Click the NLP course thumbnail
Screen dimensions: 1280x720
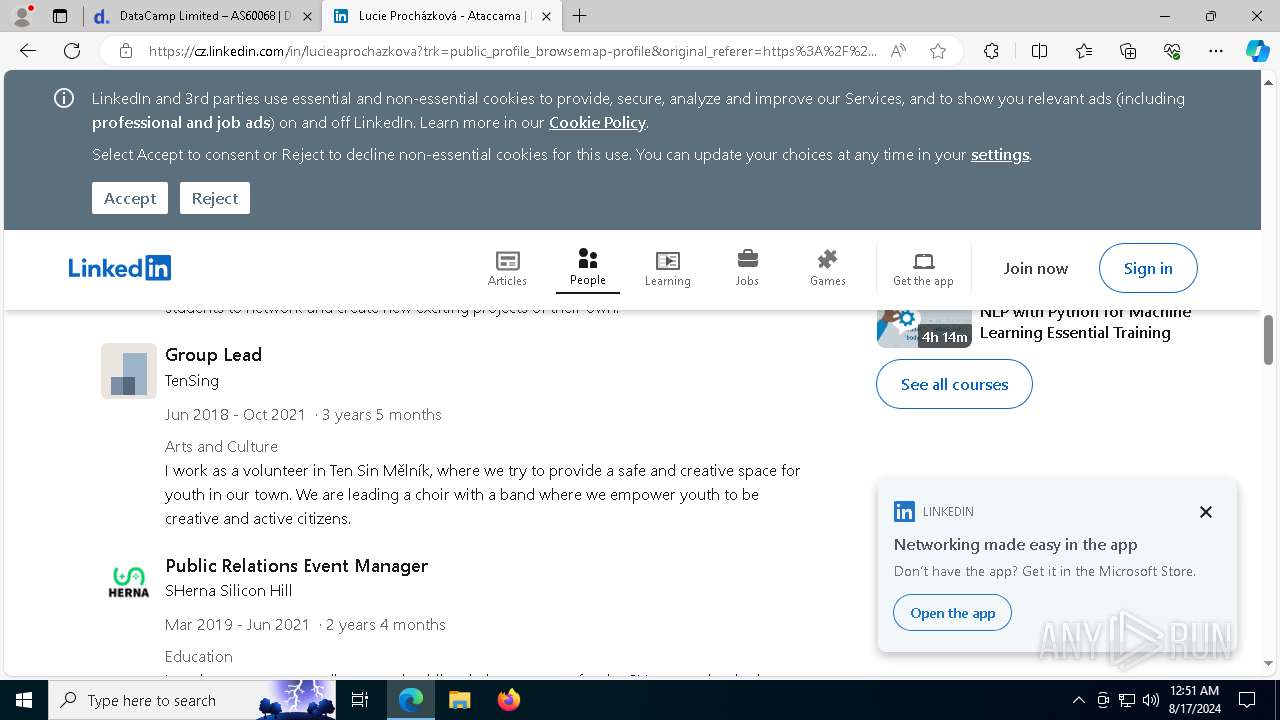[924, 328]
